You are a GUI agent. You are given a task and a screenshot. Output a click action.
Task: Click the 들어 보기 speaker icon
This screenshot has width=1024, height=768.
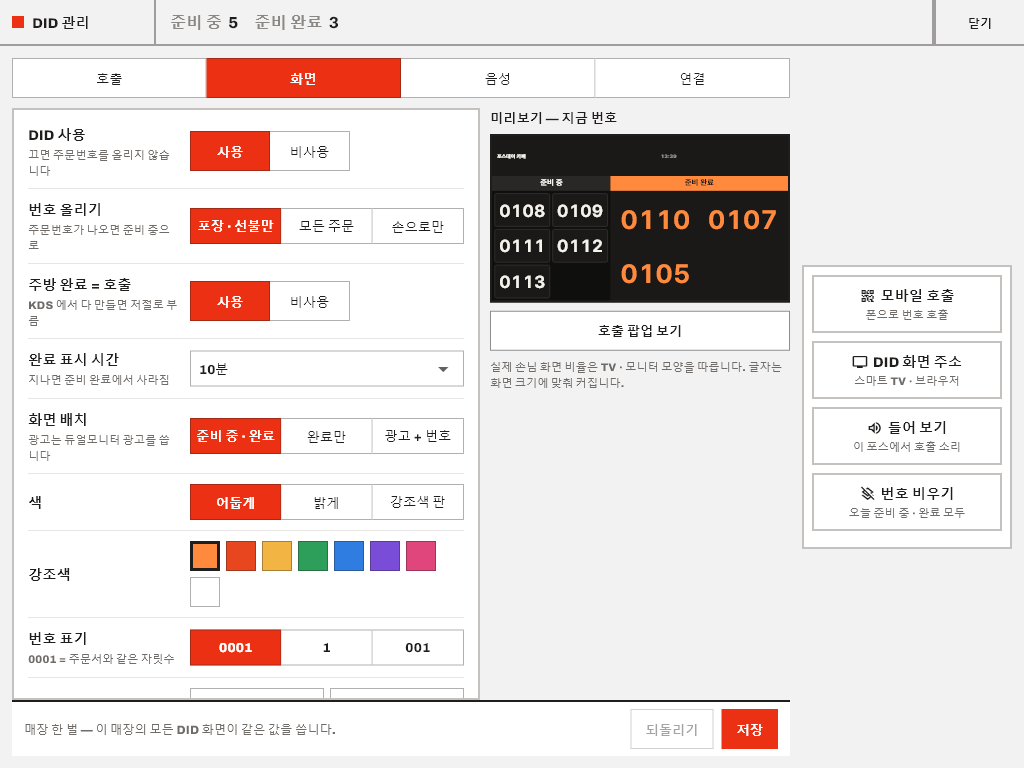coord(874,428)
